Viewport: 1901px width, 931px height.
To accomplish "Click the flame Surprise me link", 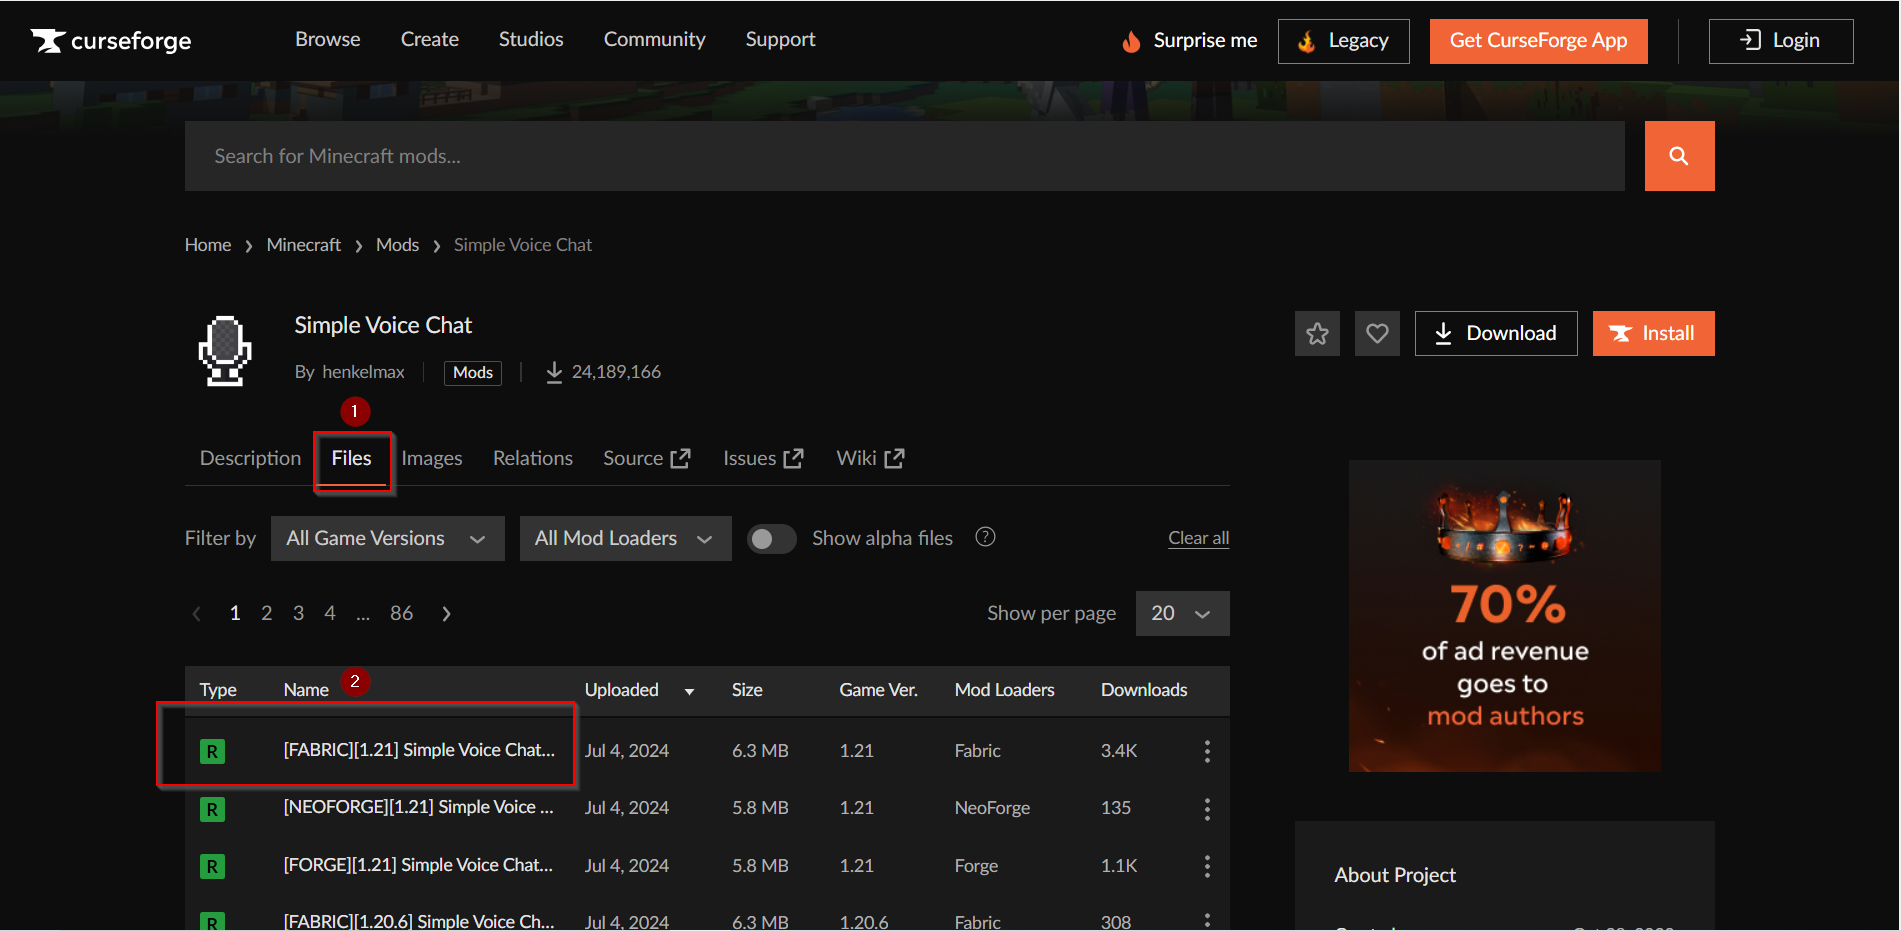I will [x=1189, y=41].
